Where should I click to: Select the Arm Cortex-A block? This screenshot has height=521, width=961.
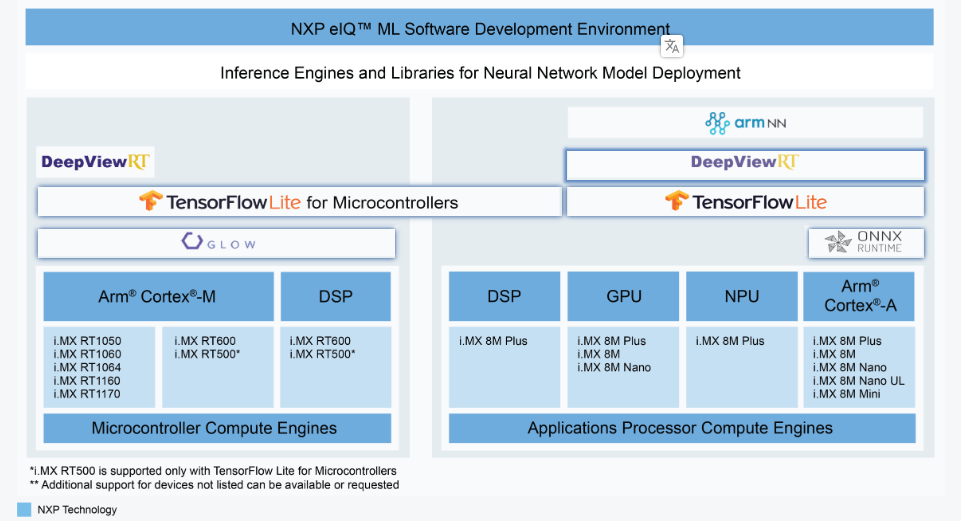pyautogui.click(x=859, y=297)
